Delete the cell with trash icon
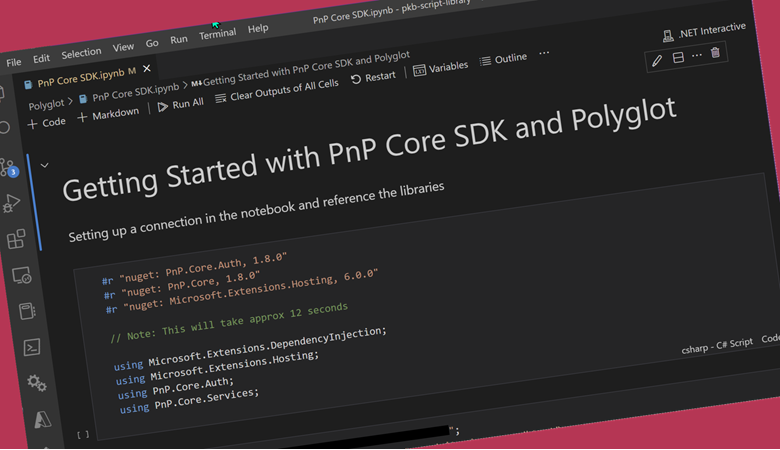Screen dimensions: 780x450 (715, 52)
